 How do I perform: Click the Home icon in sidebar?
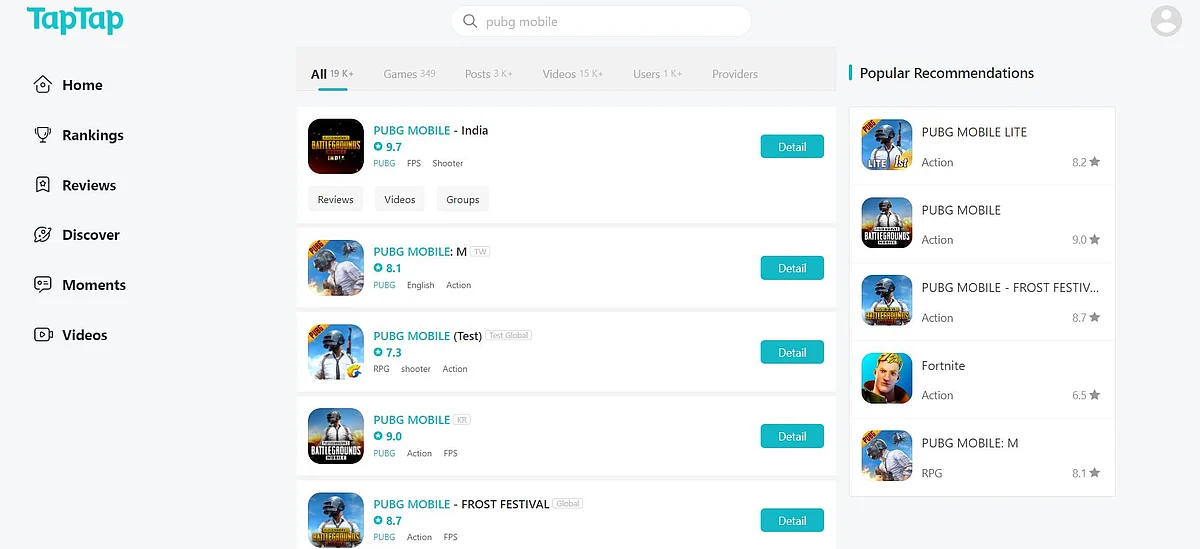coord(42,85)
